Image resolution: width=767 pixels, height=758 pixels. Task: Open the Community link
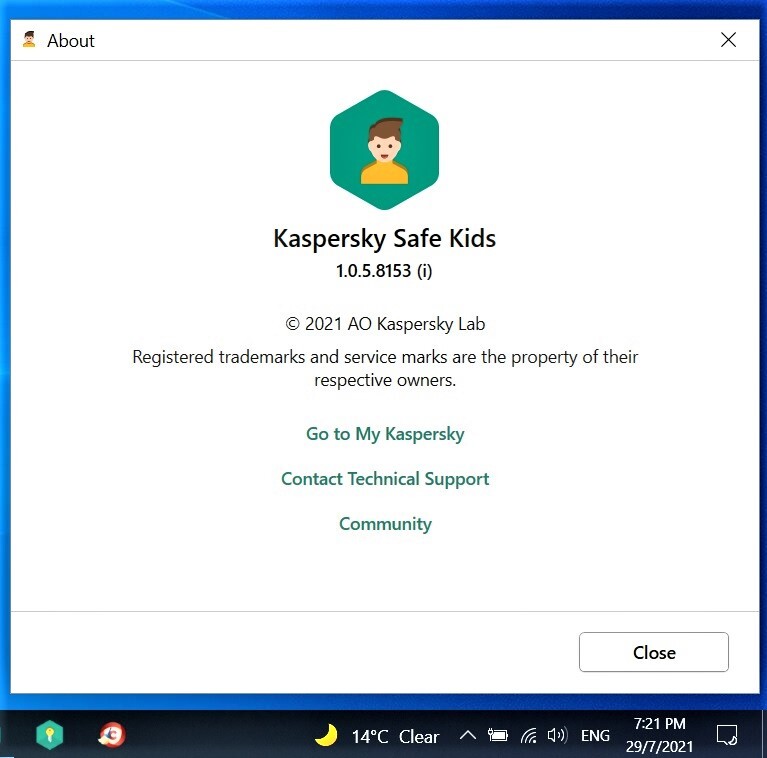click(385, 524)
